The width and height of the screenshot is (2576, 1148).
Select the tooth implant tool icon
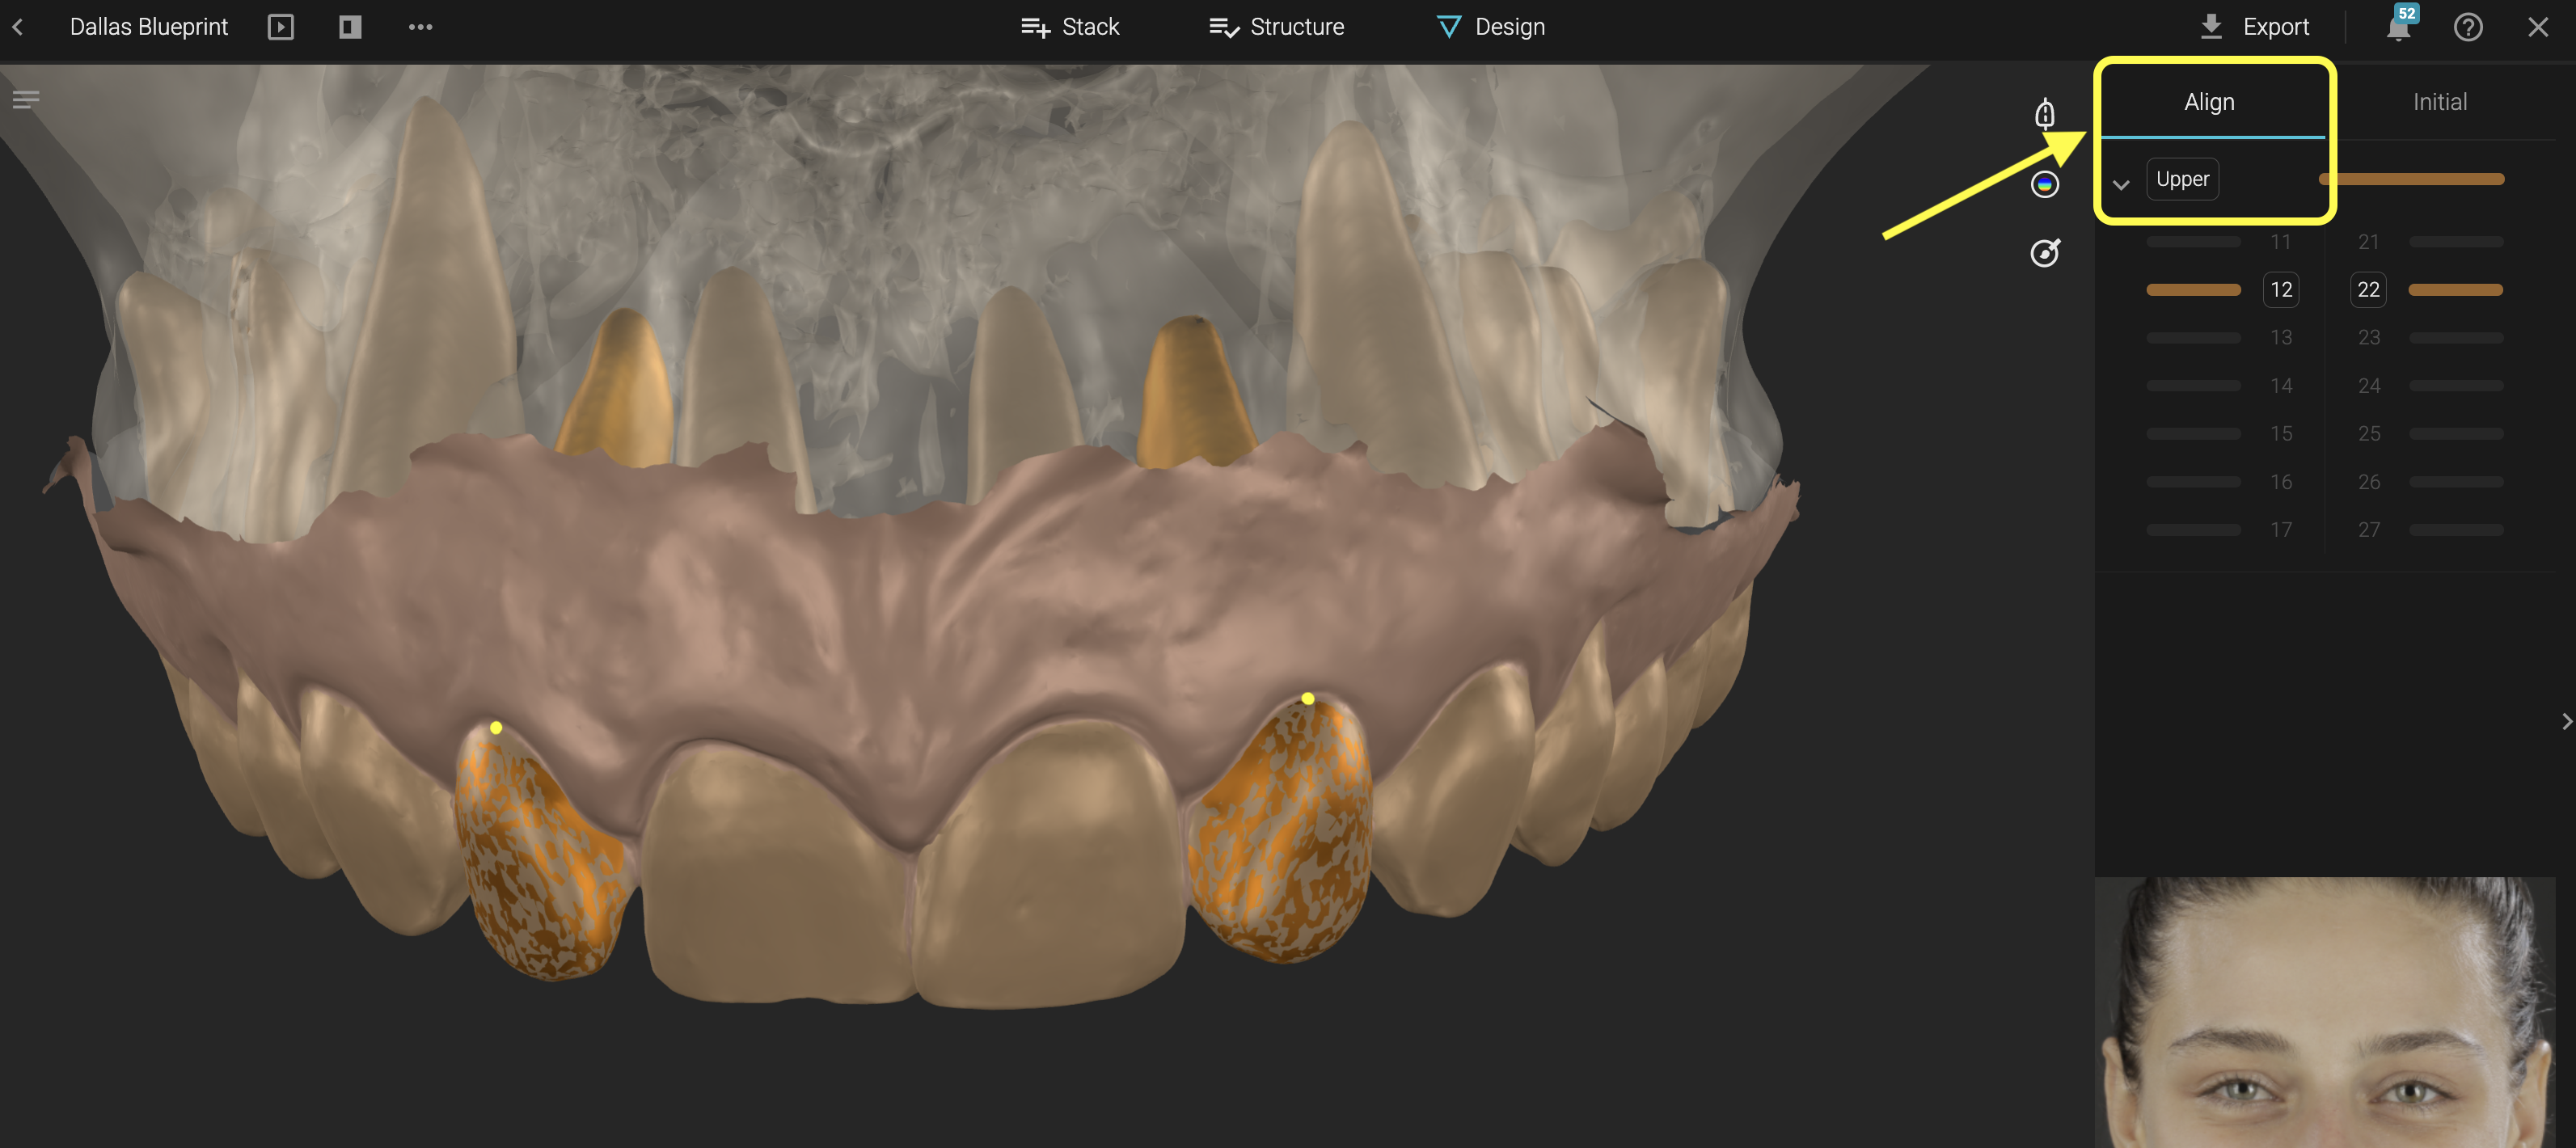pos(2045,114)
